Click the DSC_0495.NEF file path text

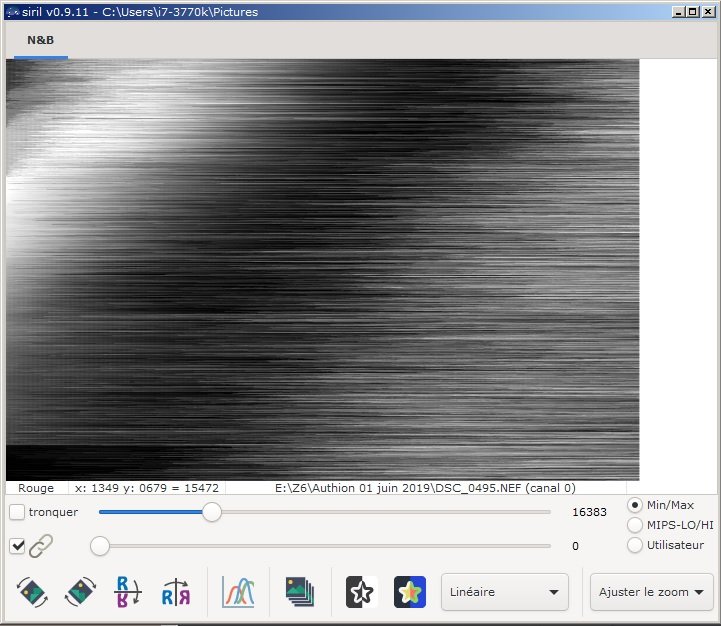(x=425, y=488)
